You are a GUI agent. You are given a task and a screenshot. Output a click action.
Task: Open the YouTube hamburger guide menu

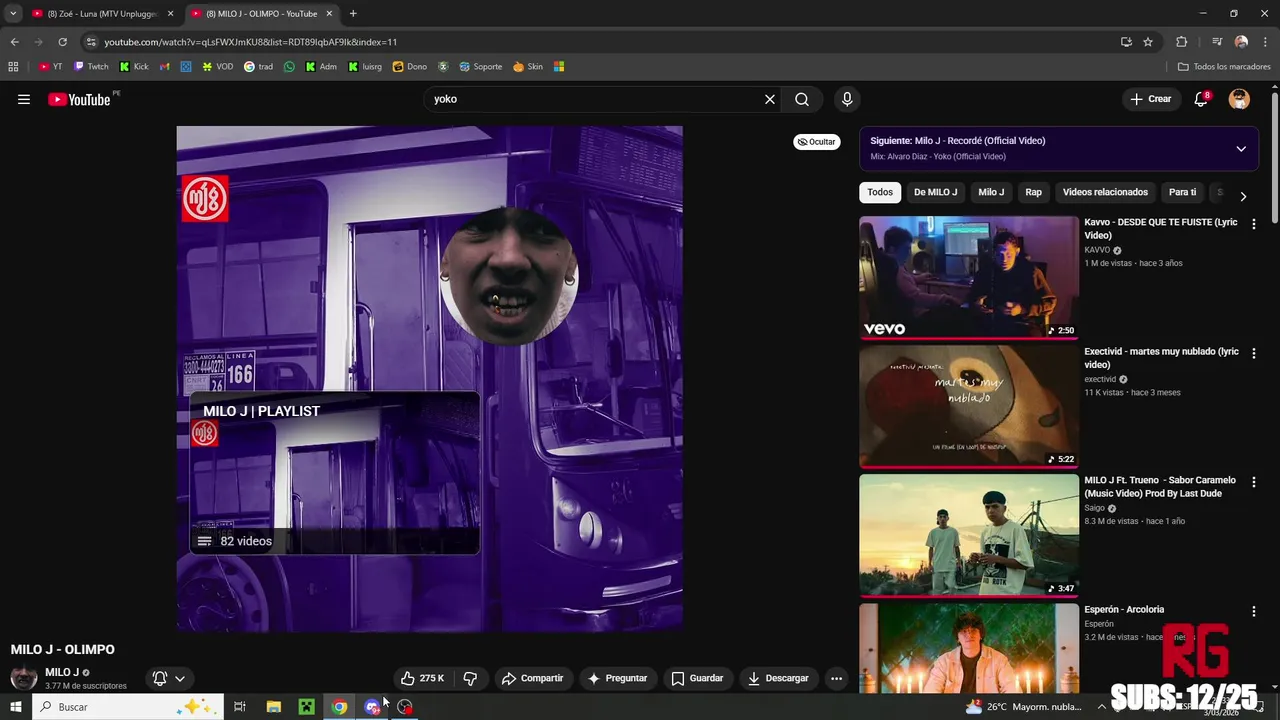pos(24,99)
